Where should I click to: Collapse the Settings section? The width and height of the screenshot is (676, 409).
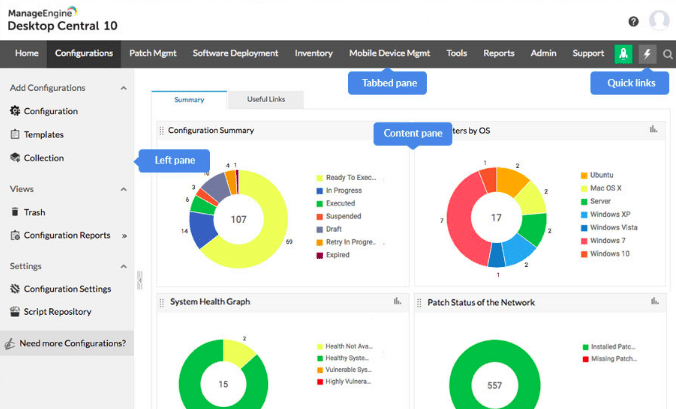[124, 266]
